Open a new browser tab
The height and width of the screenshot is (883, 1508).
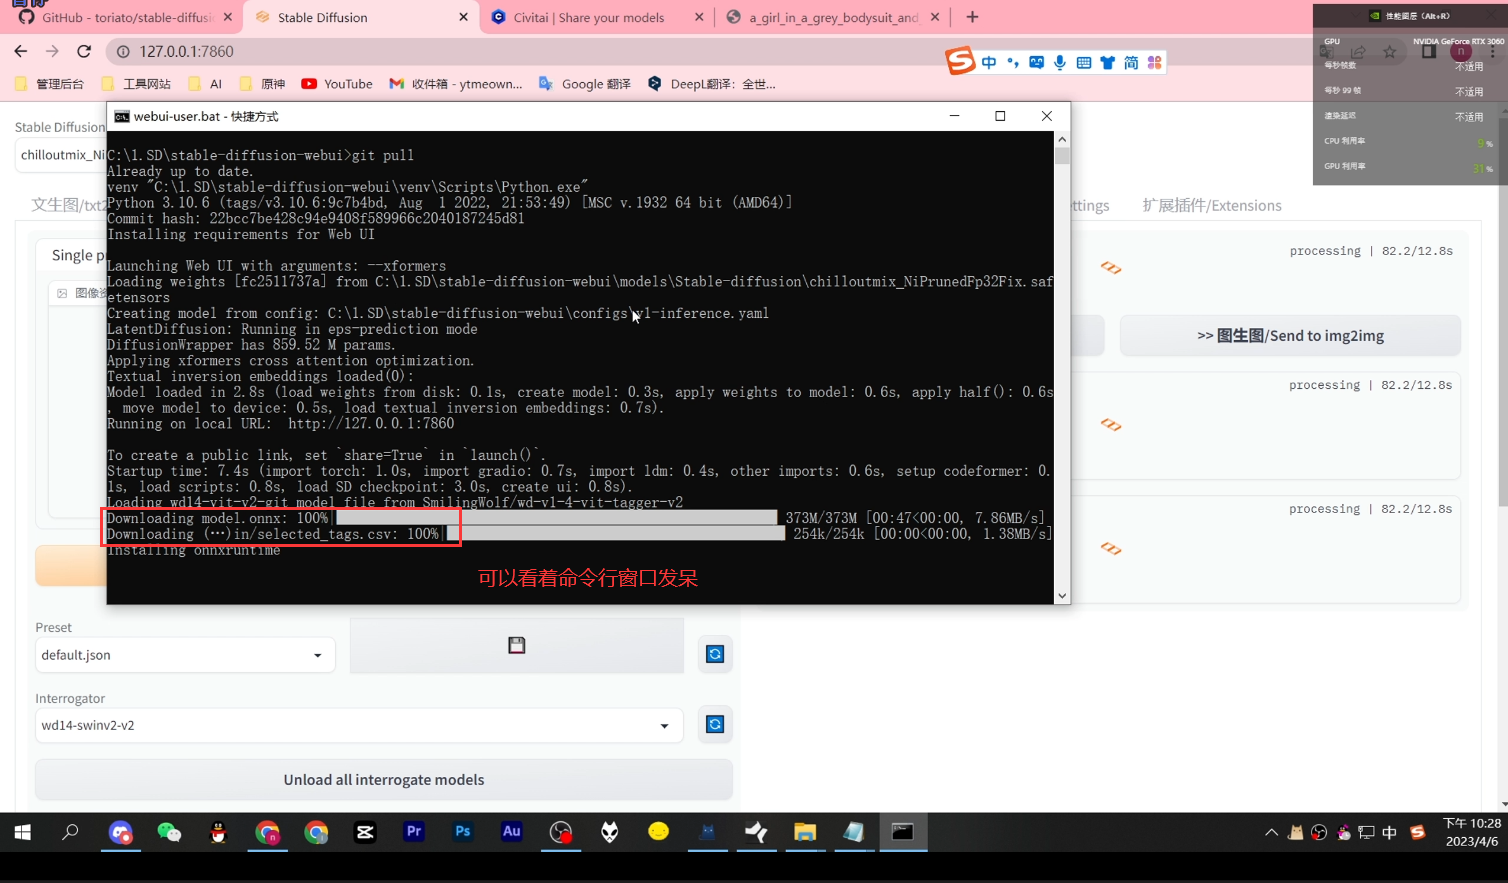click(x=972, y=17)
